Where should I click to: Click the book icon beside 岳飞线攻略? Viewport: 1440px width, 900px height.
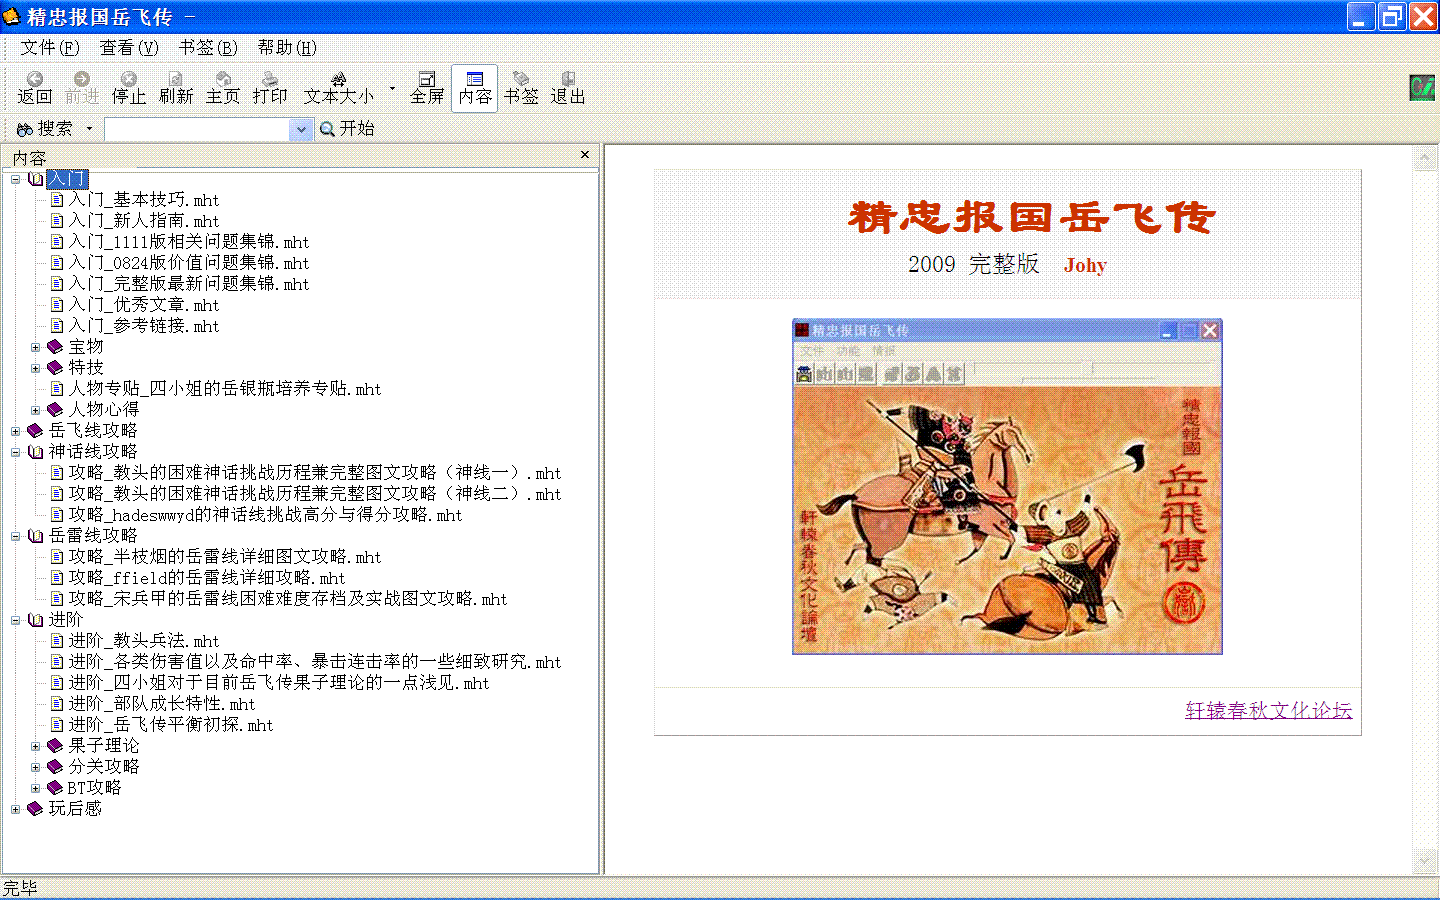[36, 431]
